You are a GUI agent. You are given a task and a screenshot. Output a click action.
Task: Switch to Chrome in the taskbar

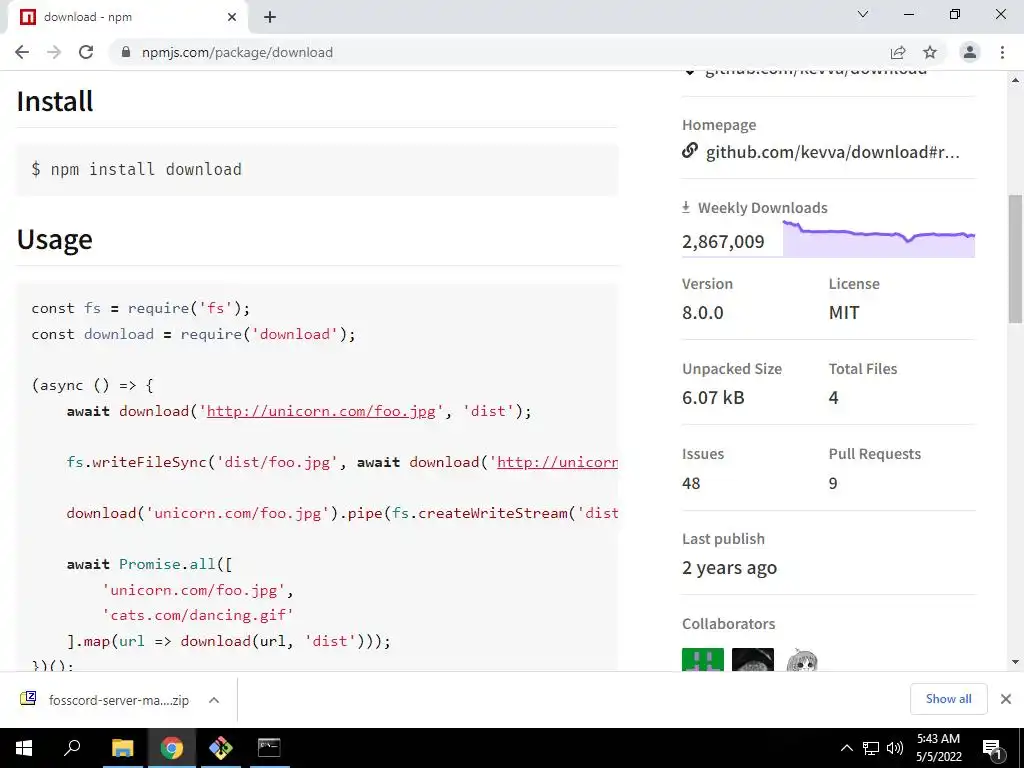click(172, 748)
